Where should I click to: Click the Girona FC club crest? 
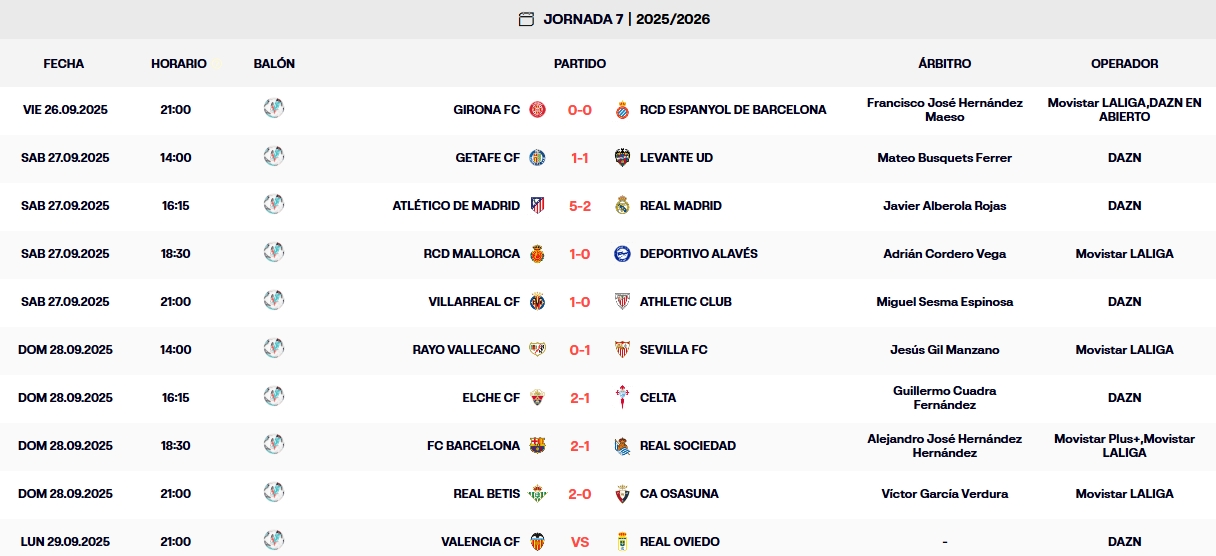click(538, 110)
